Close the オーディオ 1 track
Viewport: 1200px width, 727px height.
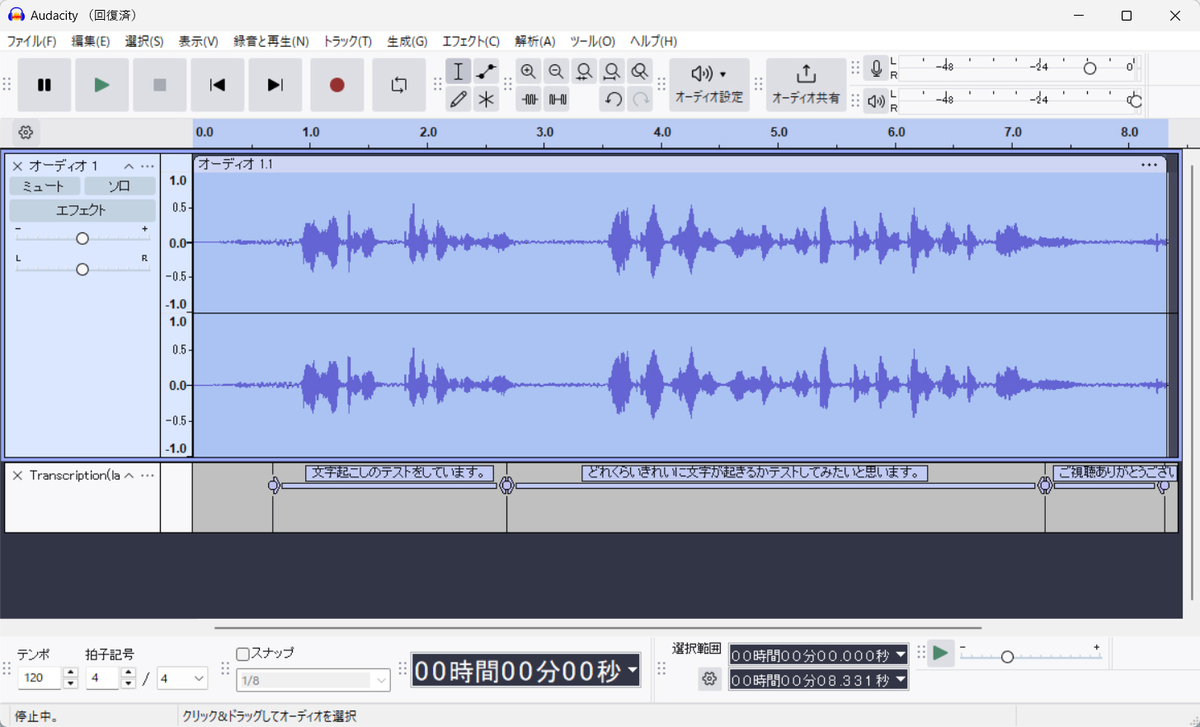17,166
